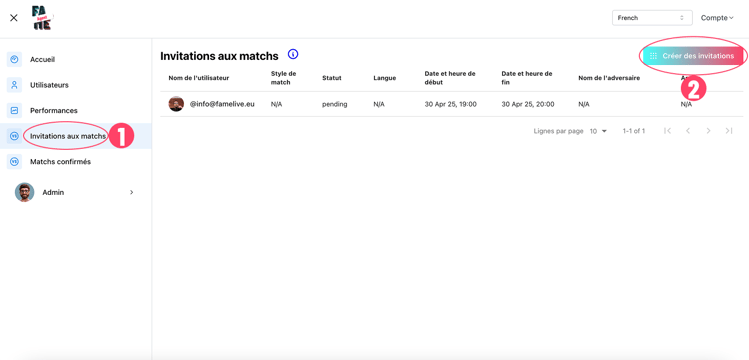Click the Performances chart icon
Viewport: 749px width, 360px height.
pyautogui.click(x=14, y=110)
